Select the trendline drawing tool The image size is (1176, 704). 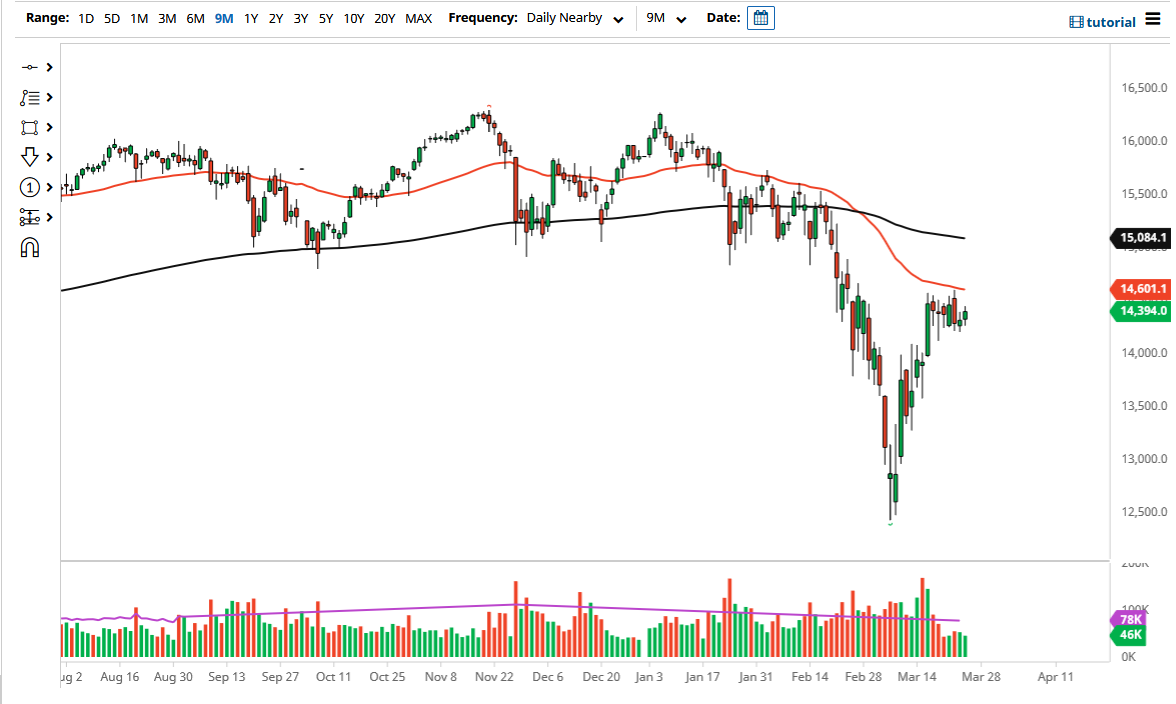[30, 67]
